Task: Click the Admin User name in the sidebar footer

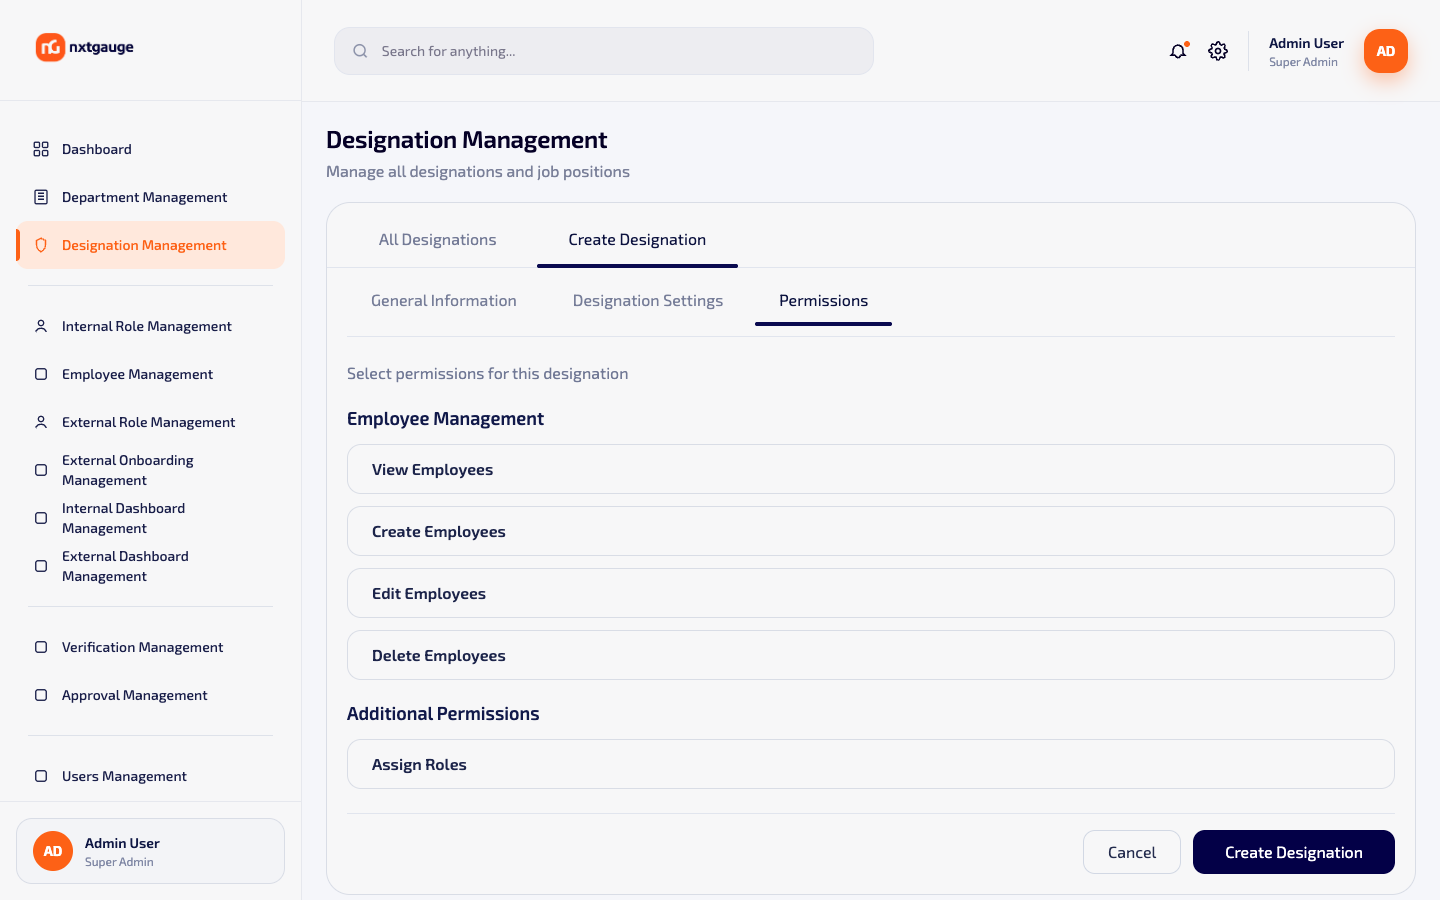Action: coord(122,843)
